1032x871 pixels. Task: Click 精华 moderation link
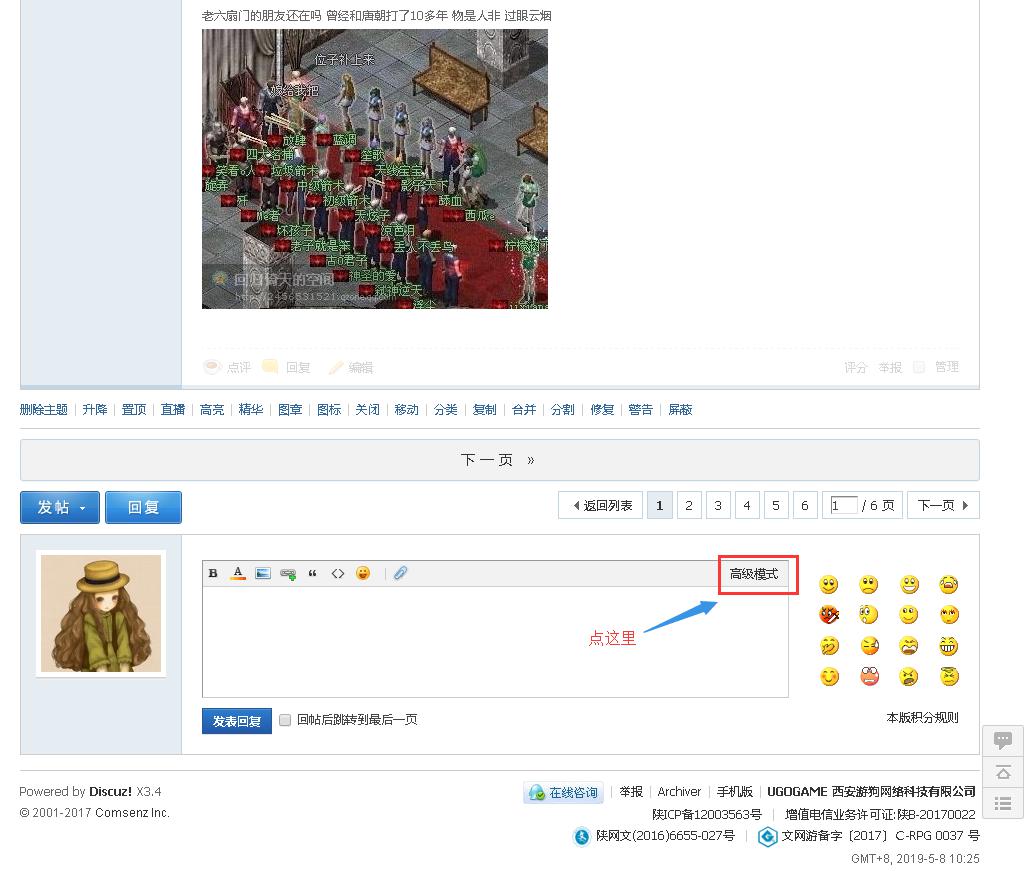pos(251,409)
